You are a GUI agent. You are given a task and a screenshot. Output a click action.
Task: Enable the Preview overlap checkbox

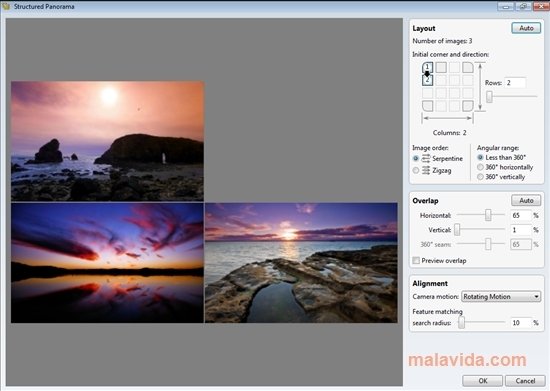tap(416, 261)
